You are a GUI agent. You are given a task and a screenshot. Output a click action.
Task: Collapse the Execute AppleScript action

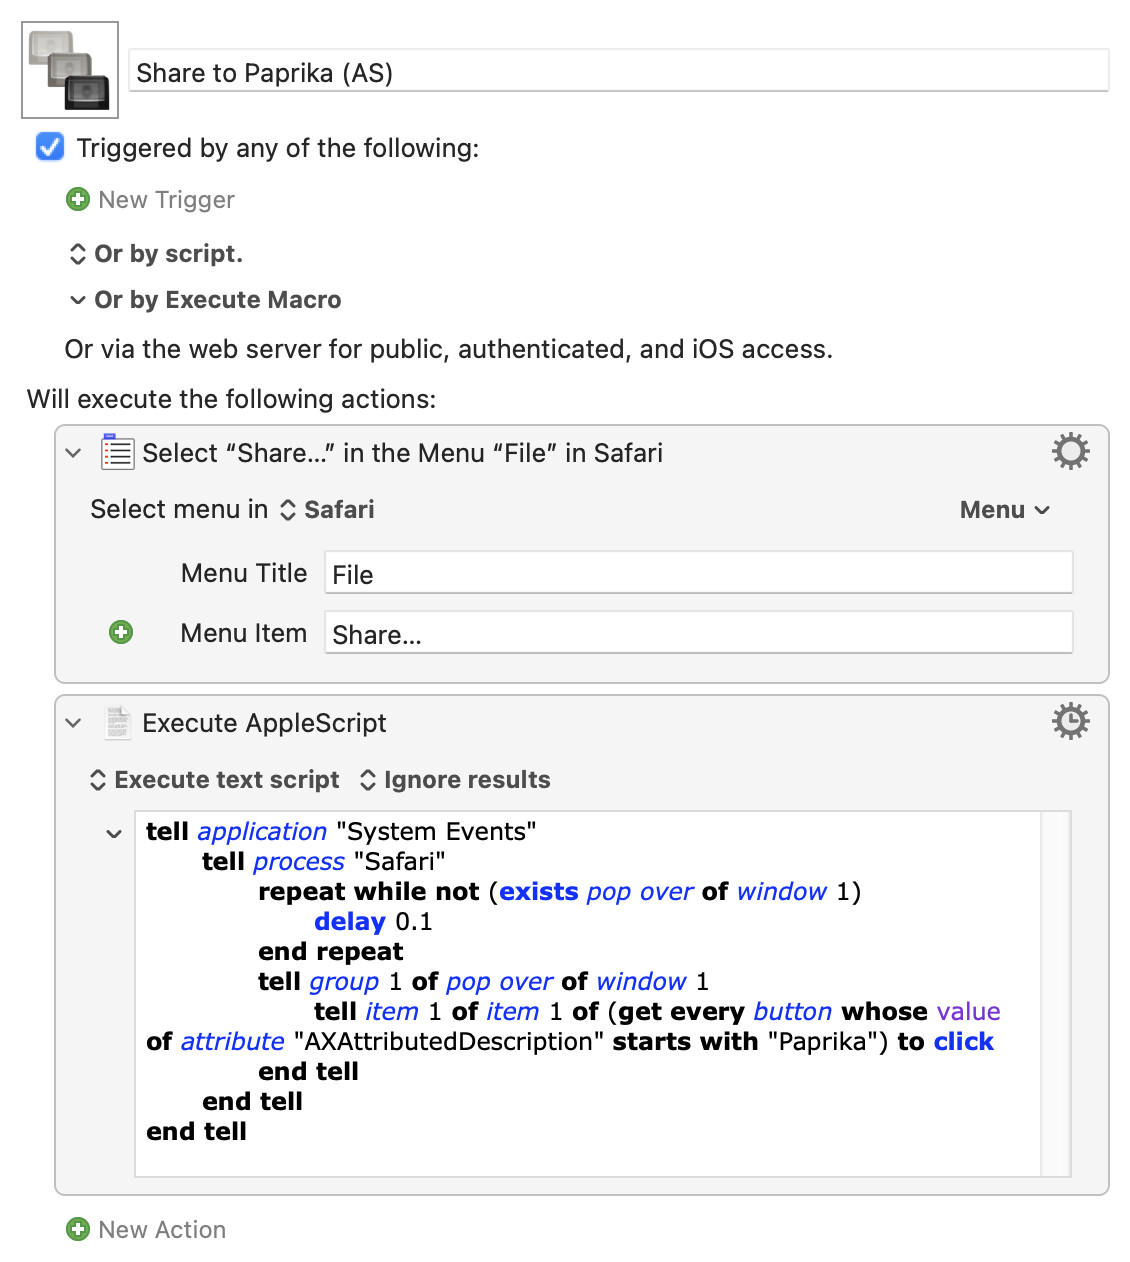(x=73, y=723)
